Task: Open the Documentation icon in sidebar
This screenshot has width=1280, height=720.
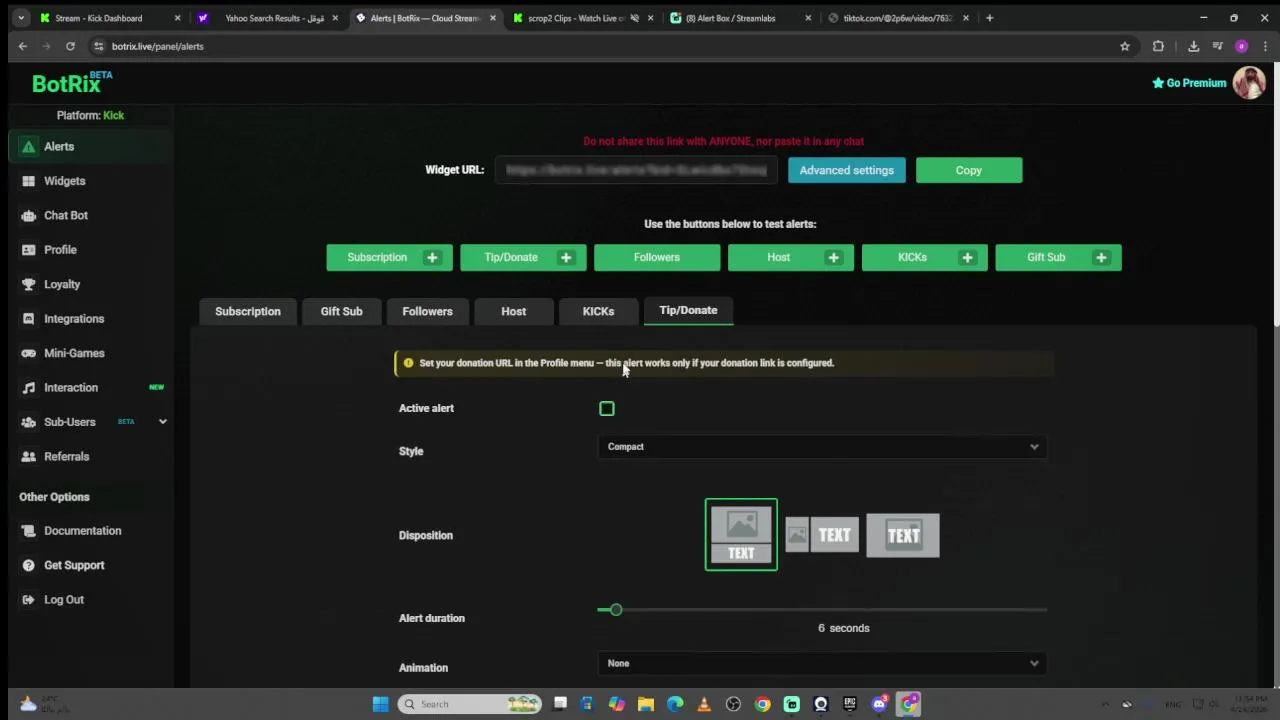Action: pyautogui.click(x=28, y=531)
